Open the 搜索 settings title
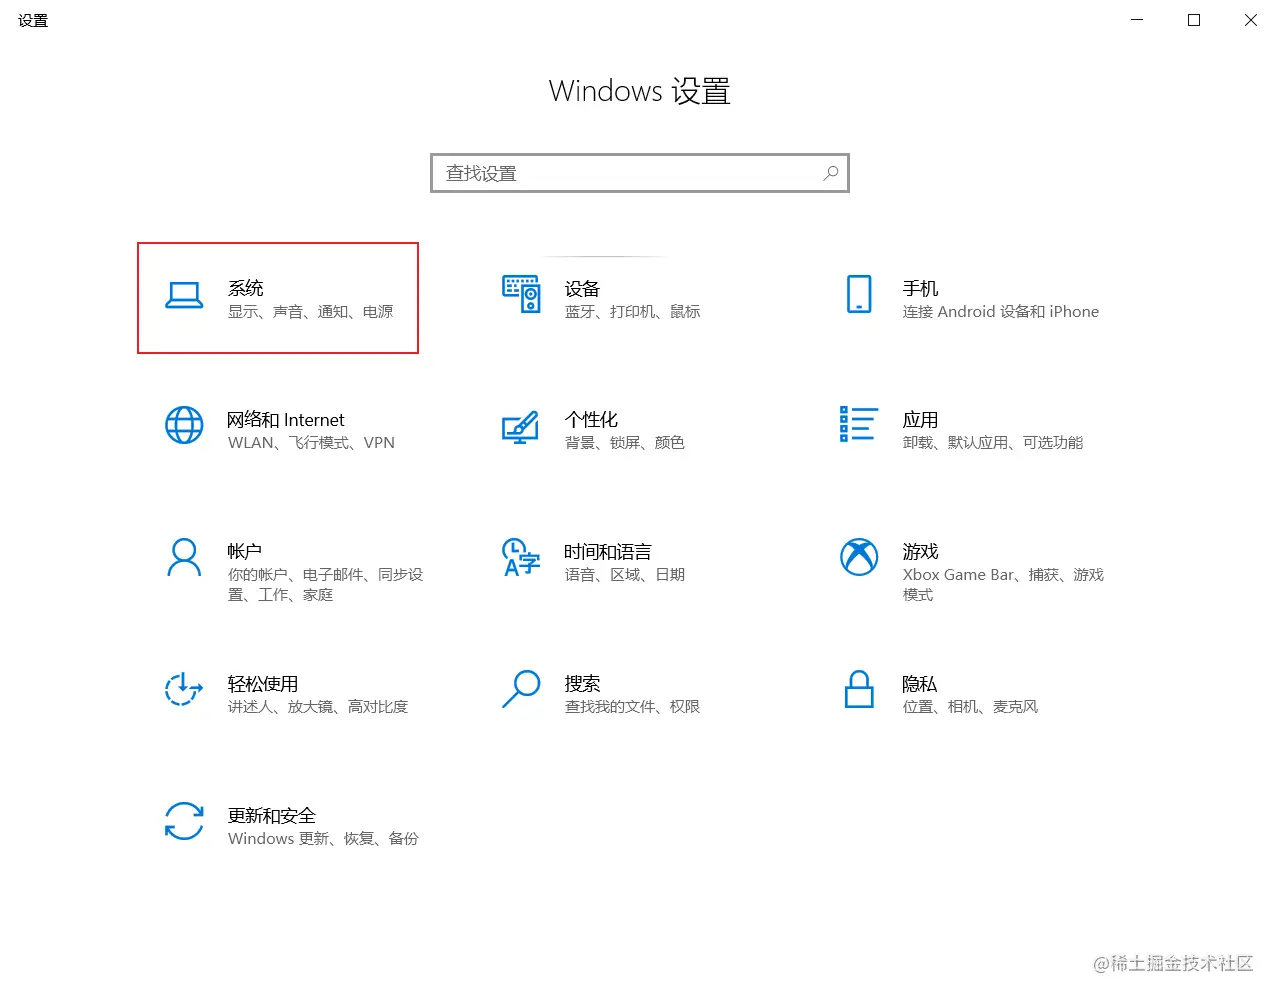1280x1000 pixels. [582, 684]
